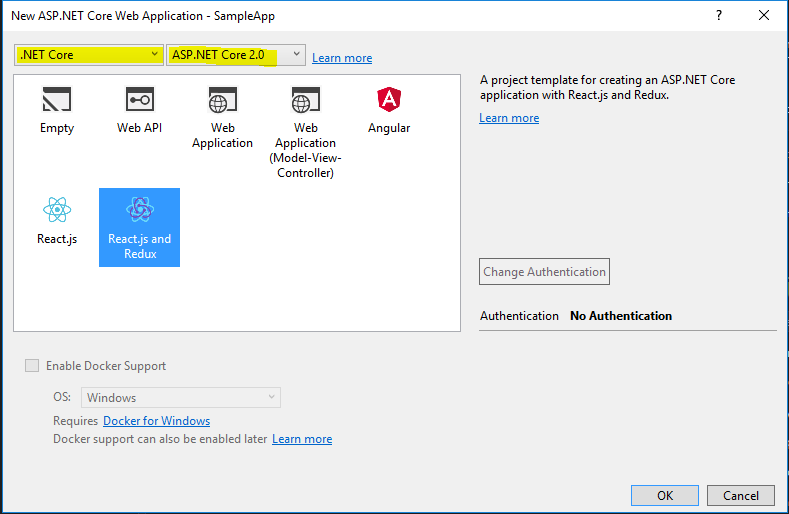Select the Empty project template icon

57,100
